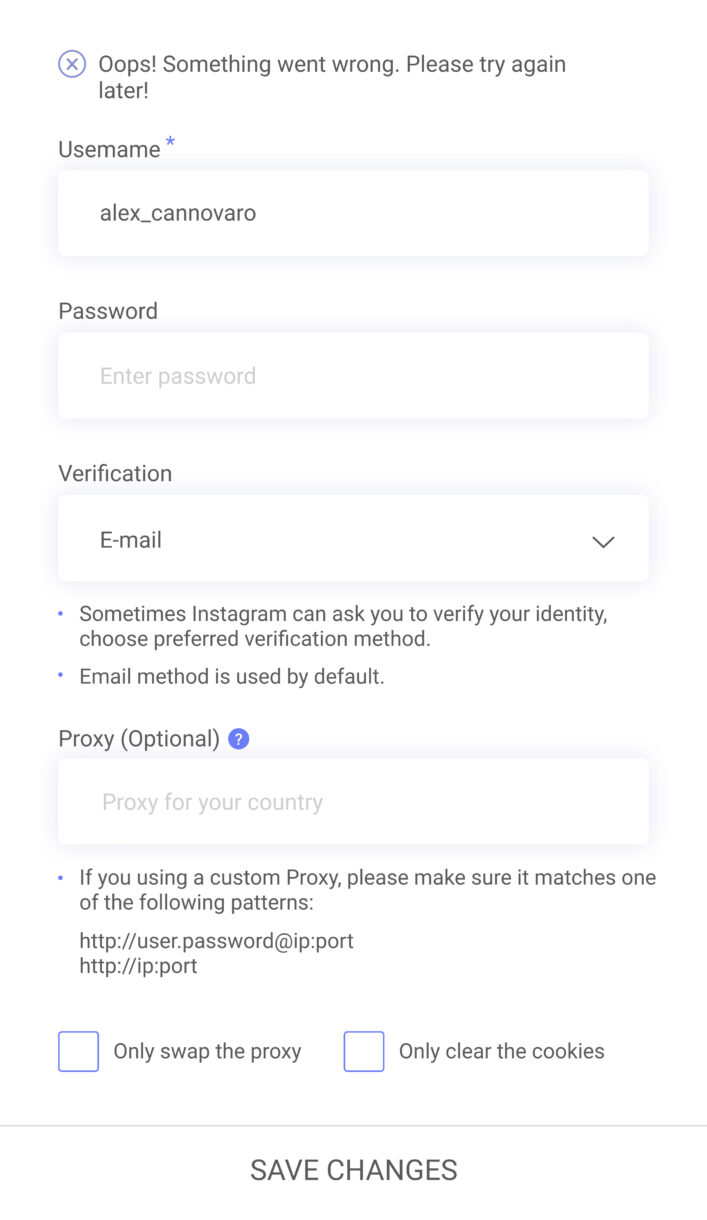
Task: Click the Password field label
Action: click(x=108, y=311)
